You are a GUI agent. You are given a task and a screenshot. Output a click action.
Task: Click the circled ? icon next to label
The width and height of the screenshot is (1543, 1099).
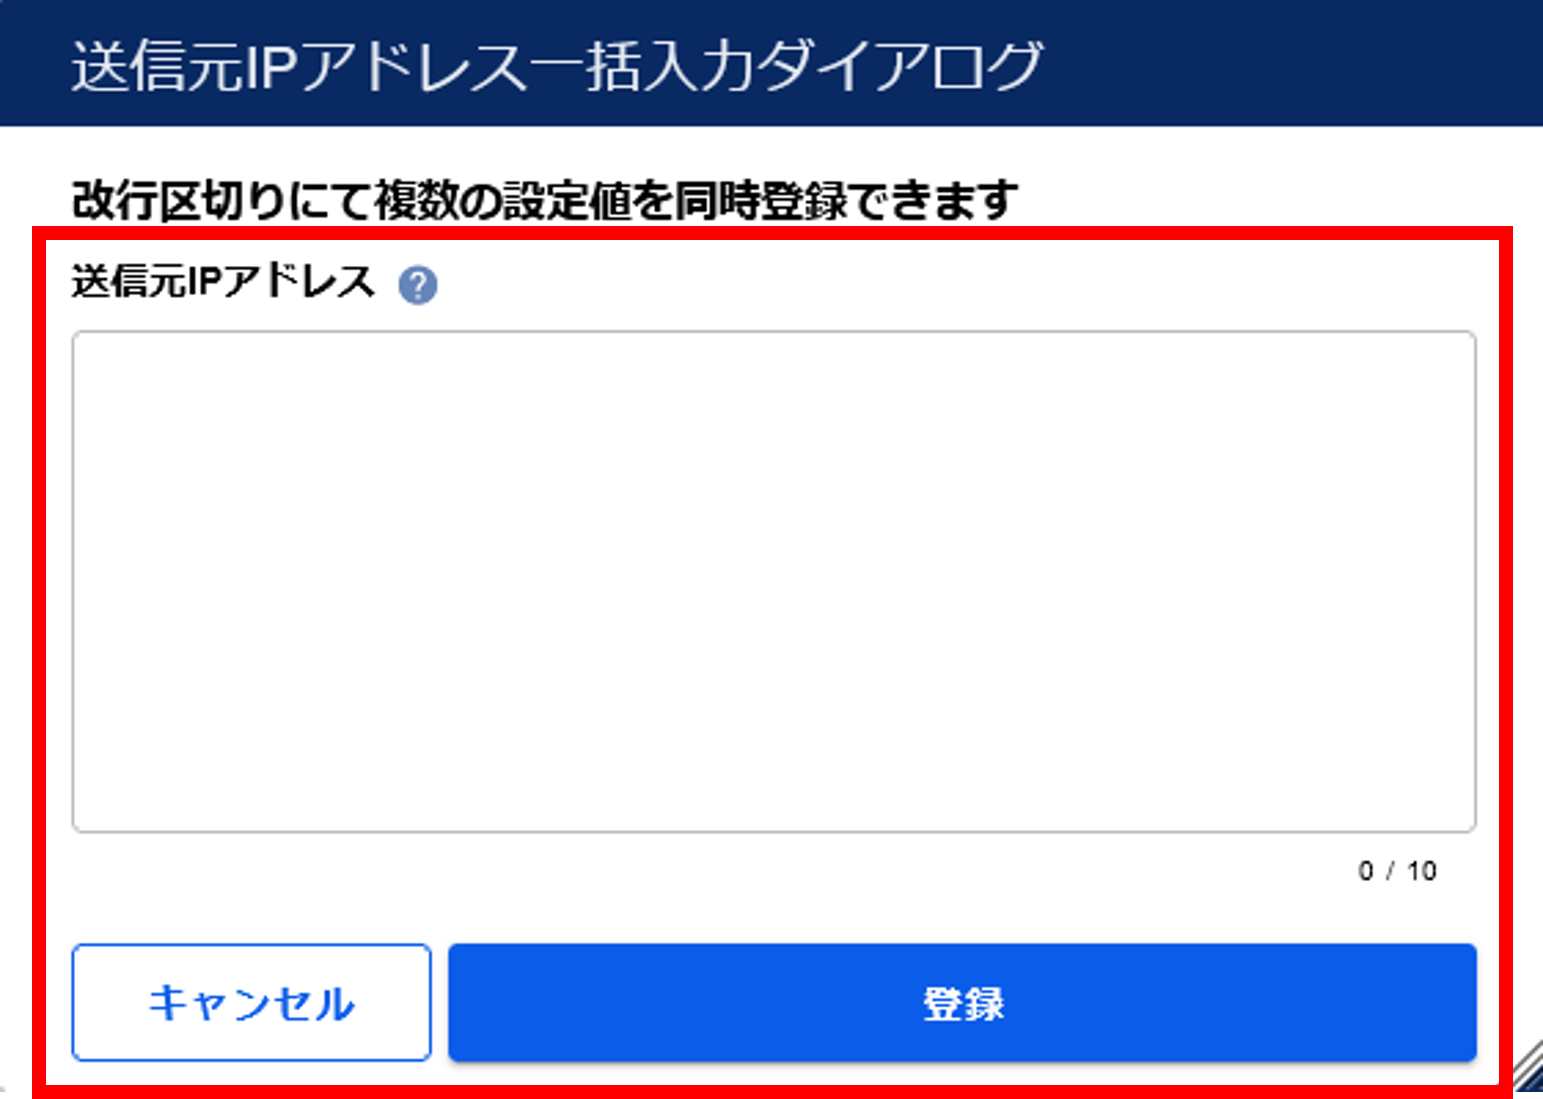click(417, 285)
